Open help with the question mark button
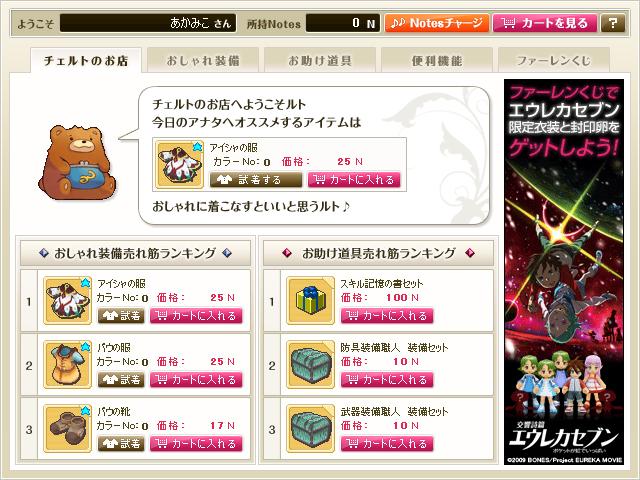This screenshot has height=480, width=640. (613, 23)
